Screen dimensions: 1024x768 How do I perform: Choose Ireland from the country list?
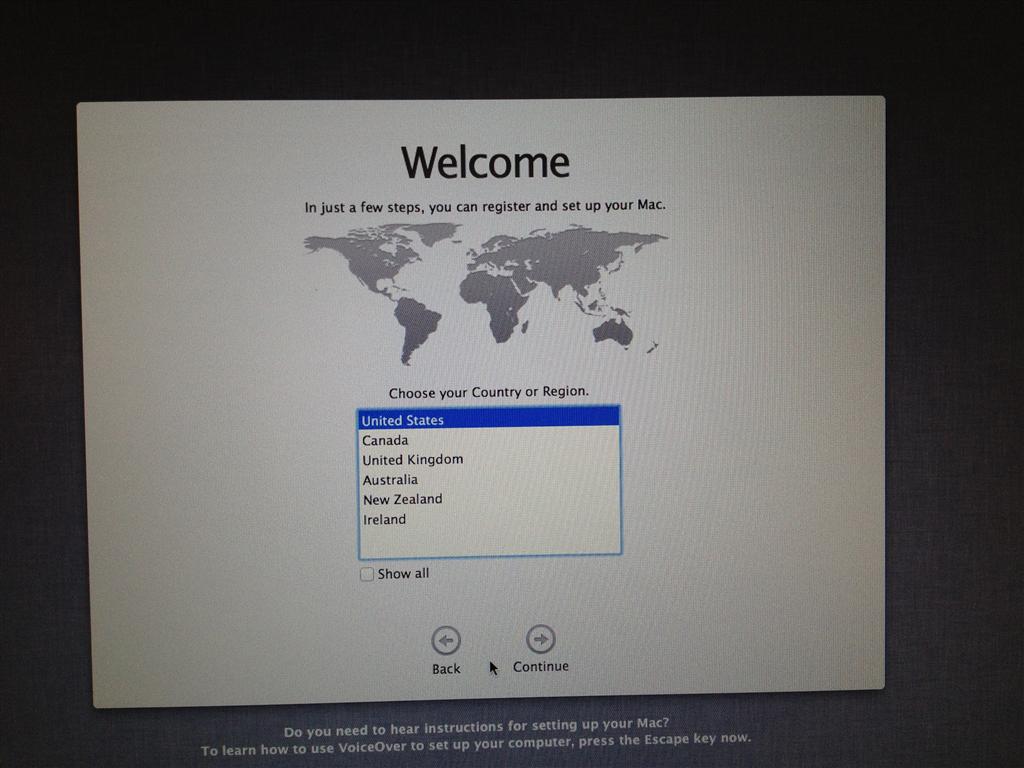click(x=488, y=519)
